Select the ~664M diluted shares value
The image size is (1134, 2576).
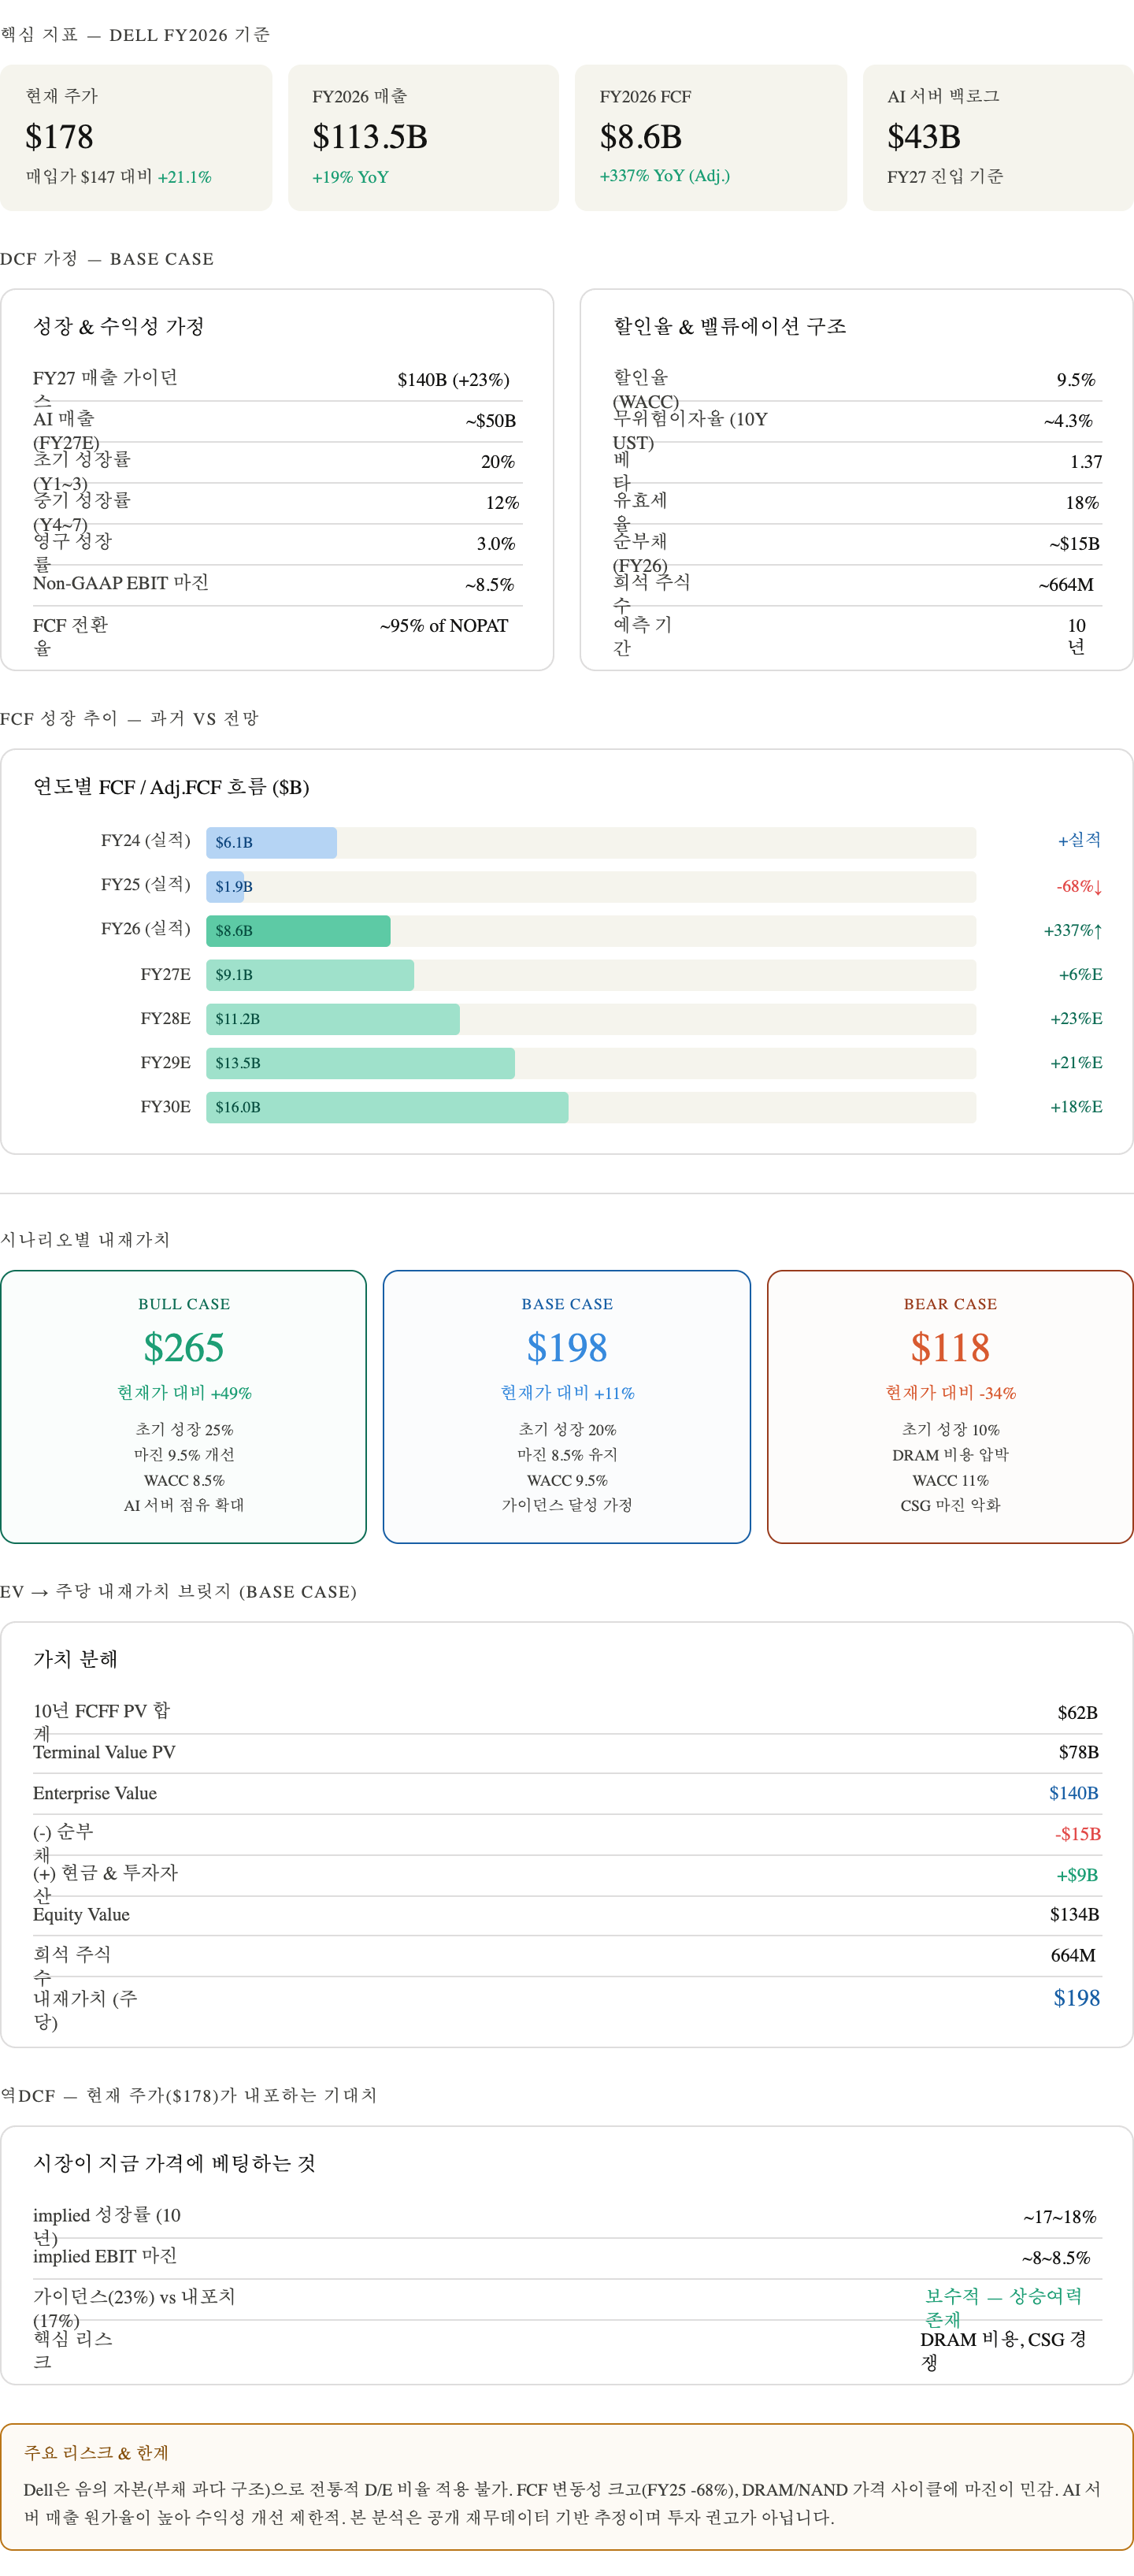(x=1066, y=585)
